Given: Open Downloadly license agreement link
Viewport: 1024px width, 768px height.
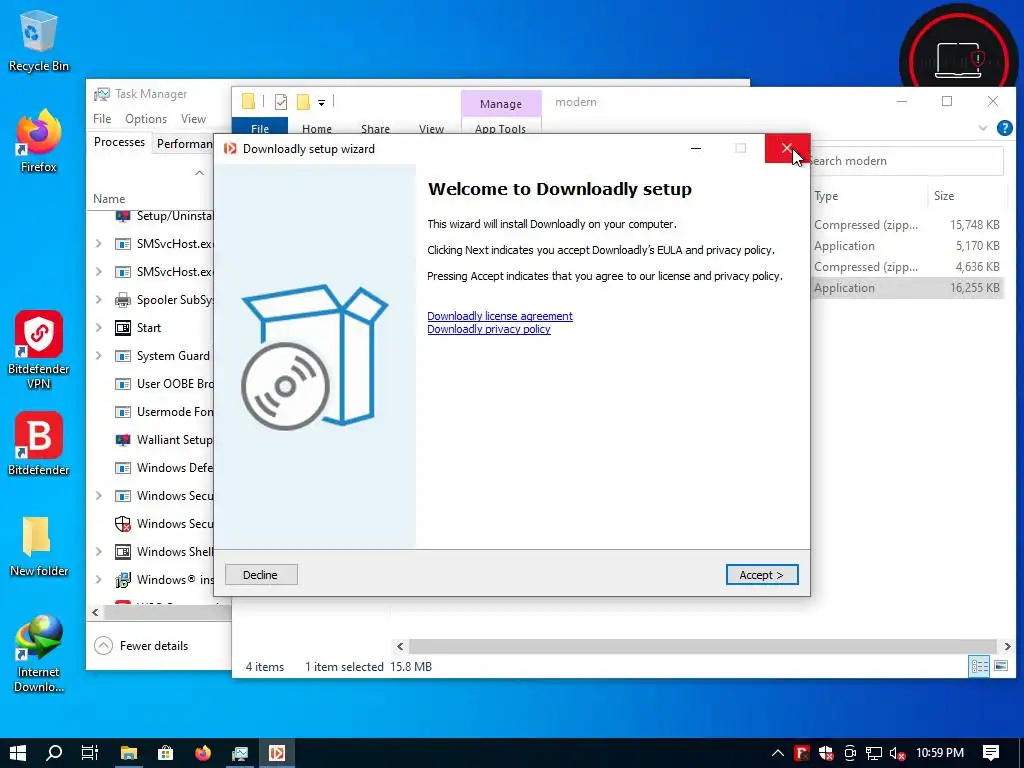Looking at the screenshot, I should point(500,316).
